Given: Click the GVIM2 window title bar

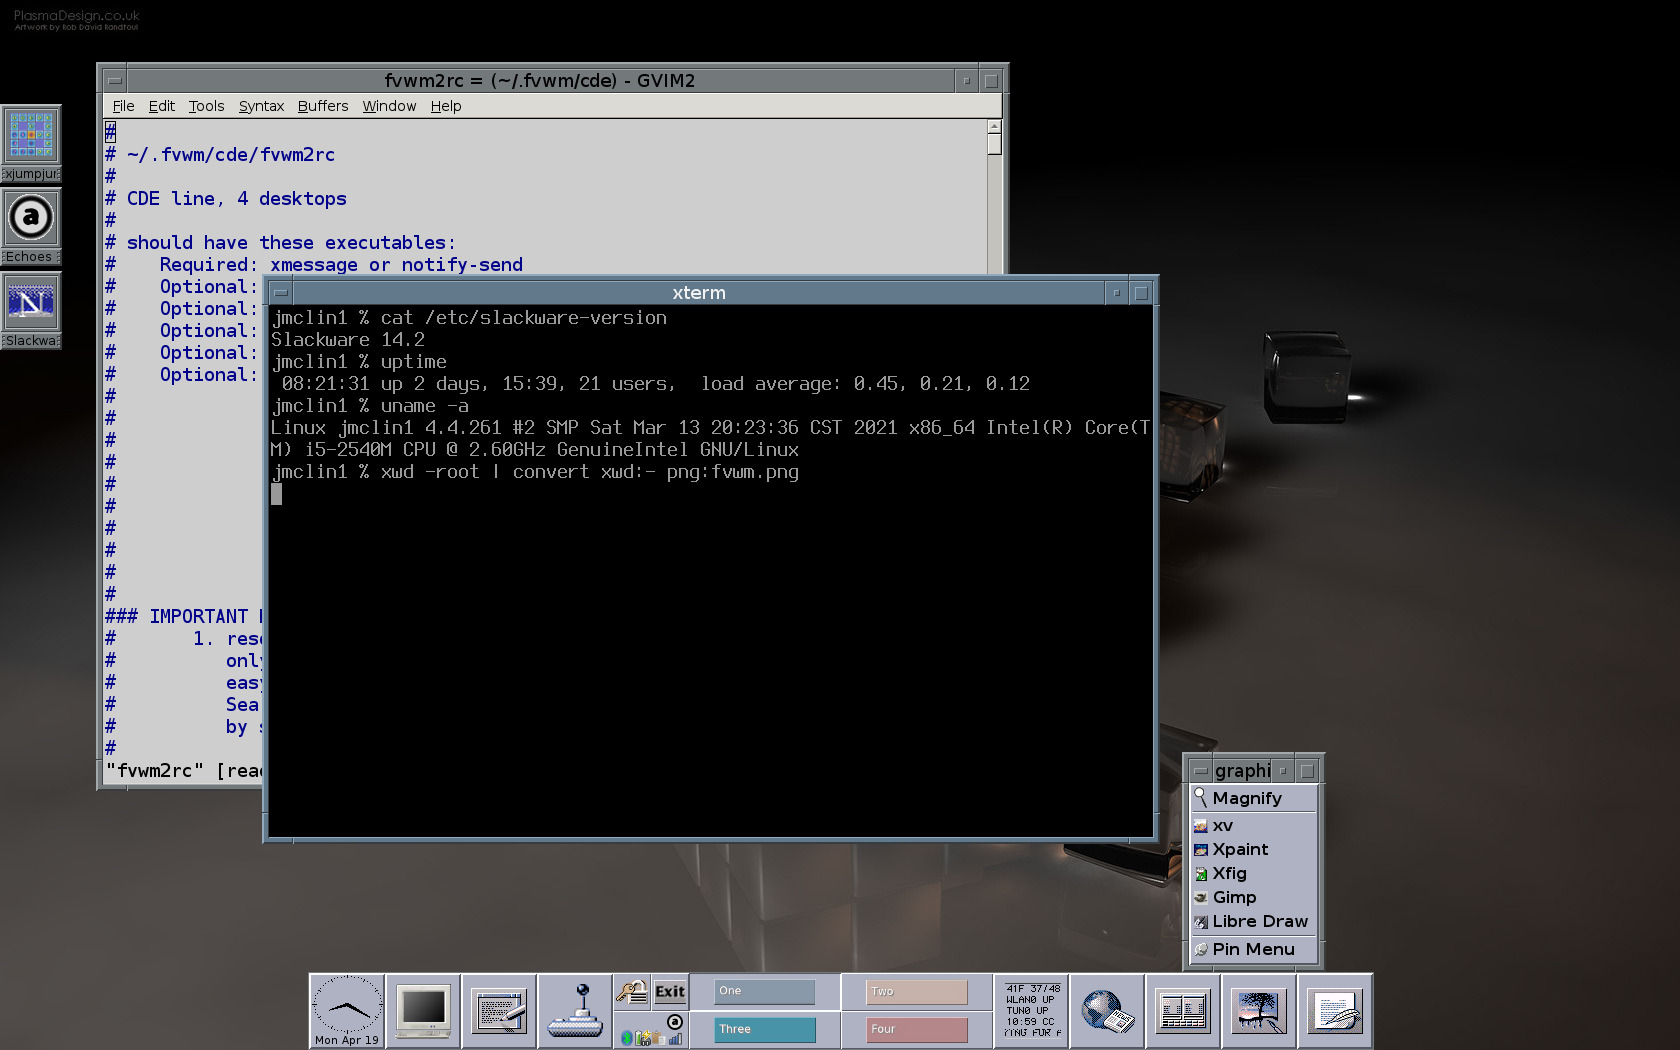Looking at the screenshot, I should [540, 81].
